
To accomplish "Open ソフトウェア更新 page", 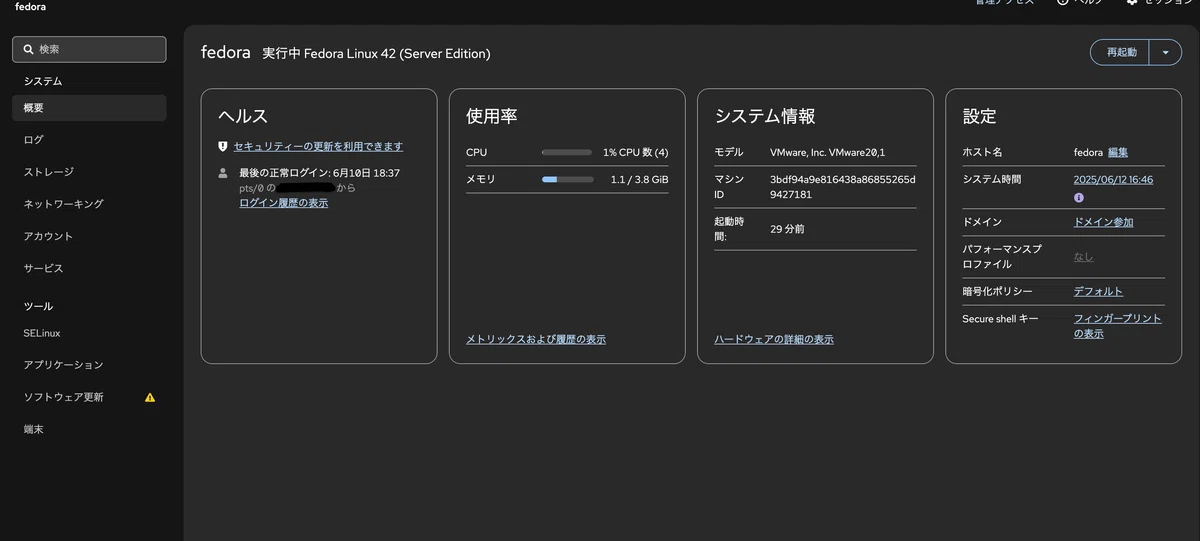I will [x=89, y=397].
